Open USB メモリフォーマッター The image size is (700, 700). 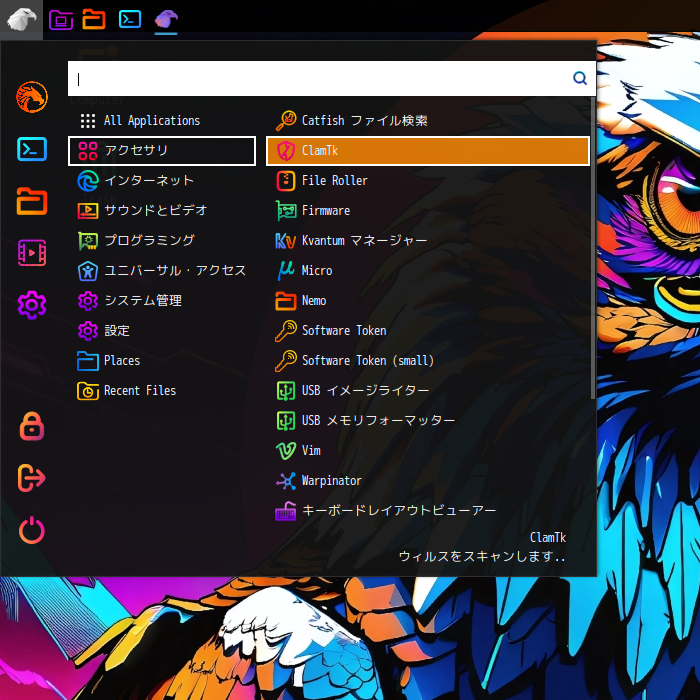pos(428,421)
